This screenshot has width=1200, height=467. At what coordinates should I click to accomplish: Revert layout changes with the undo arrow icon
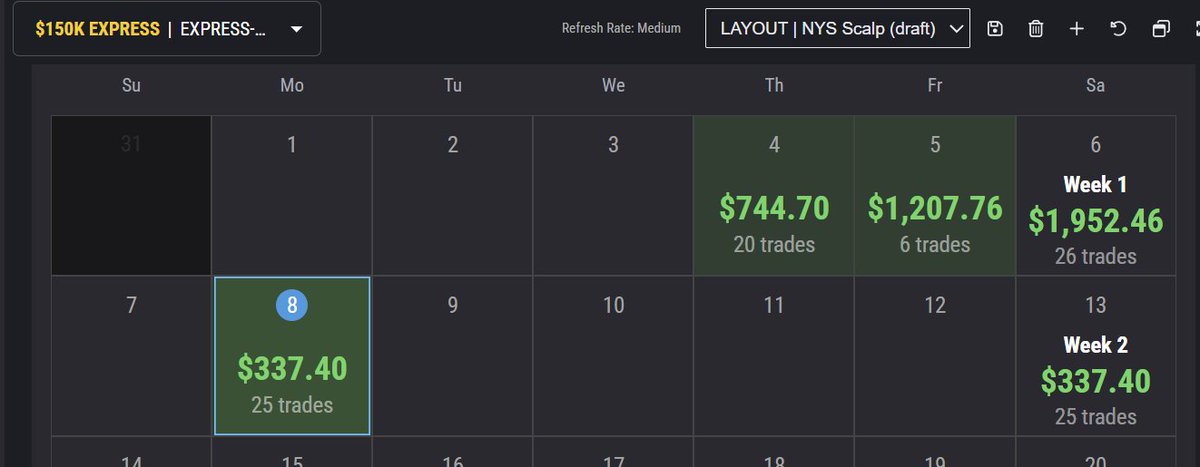pyautogui.click(x=1119, y=29)
